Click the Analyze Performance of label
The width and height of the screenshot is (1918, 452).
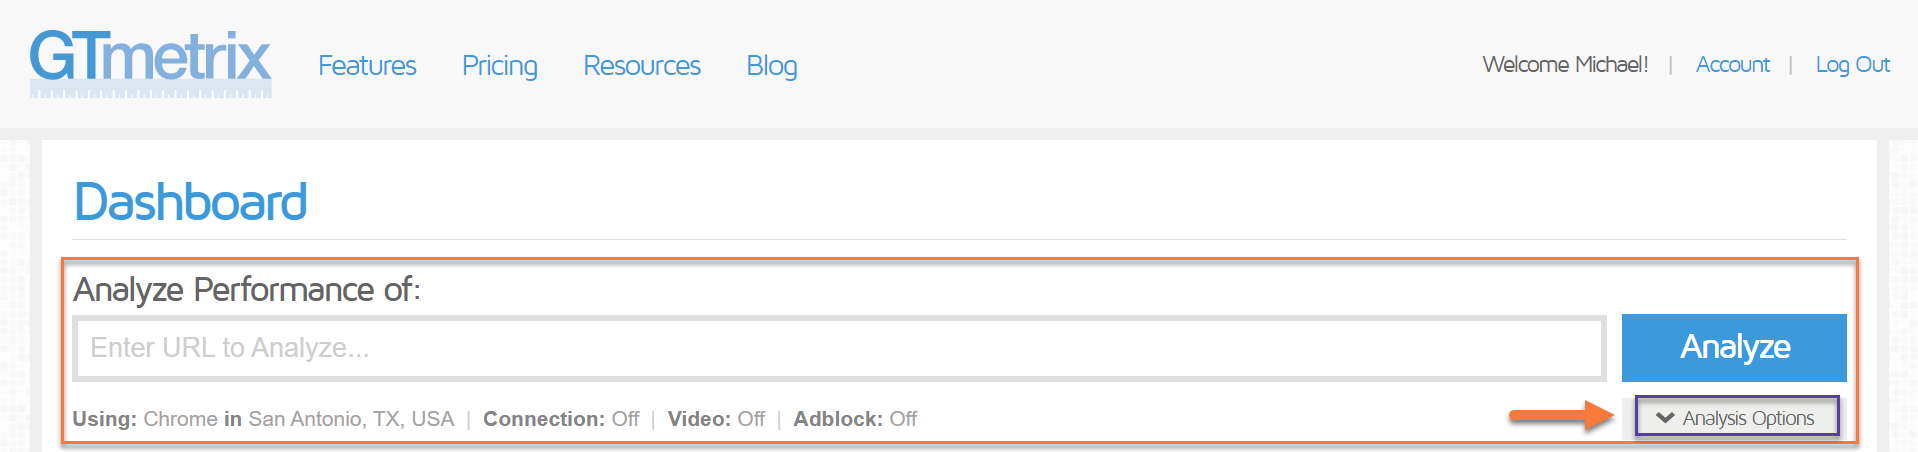(247, 290)
